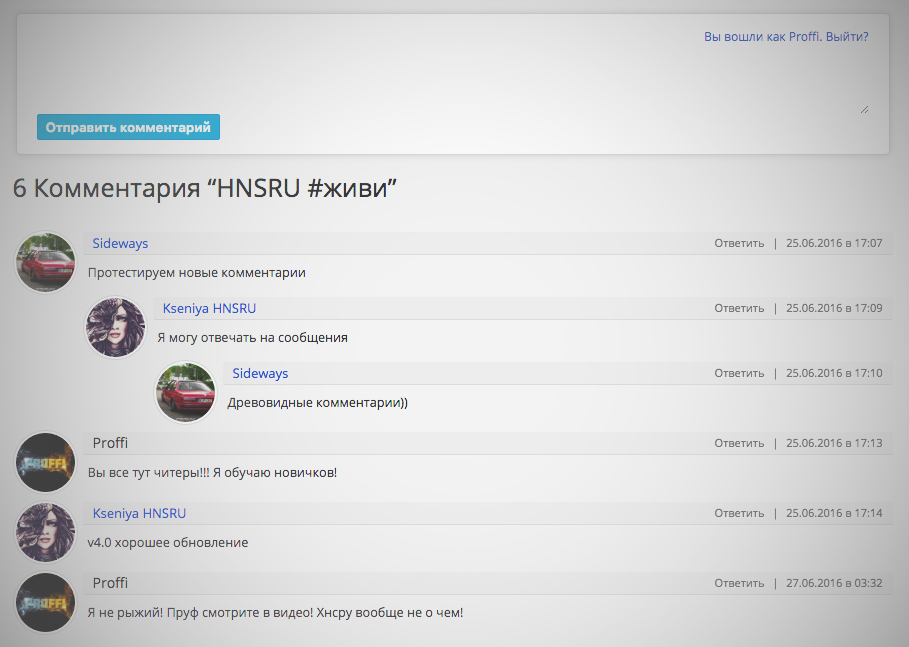Grab the comment box resize handle
This screenshot has height=647, width=909.
click(x=864, y=109)
